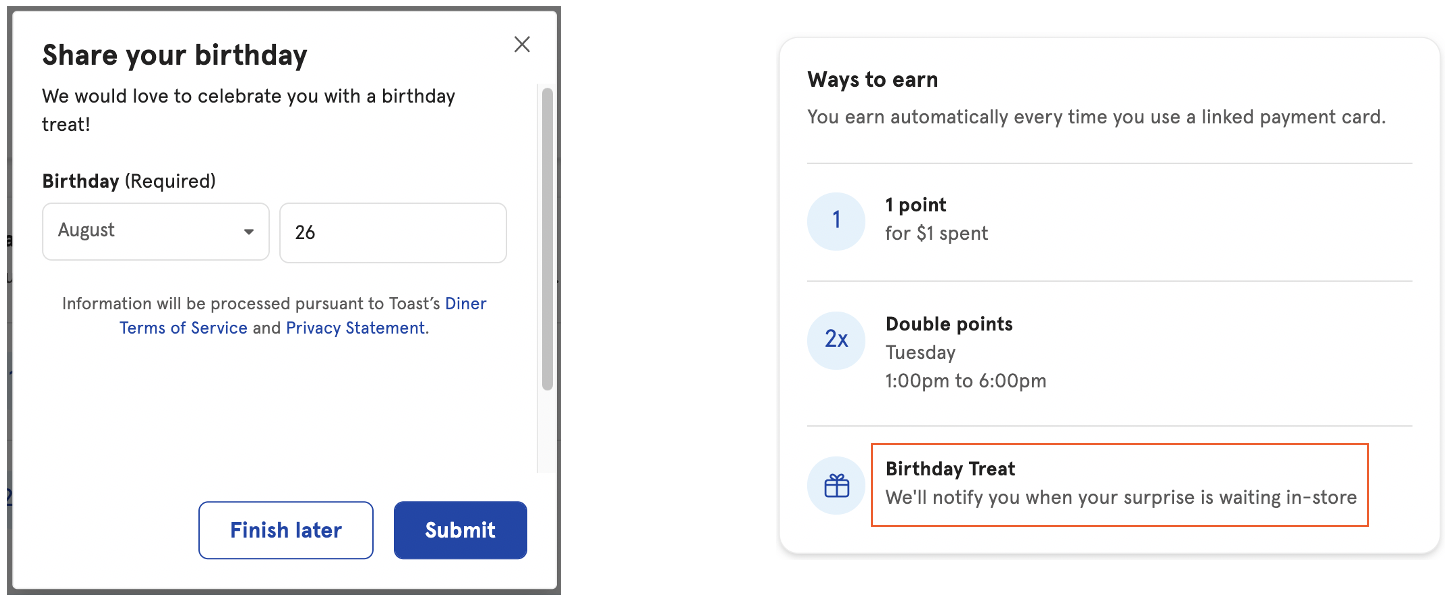Click the linked payment card description text
Viewport: 1450px width, 600px height.
pos(1097,117)
